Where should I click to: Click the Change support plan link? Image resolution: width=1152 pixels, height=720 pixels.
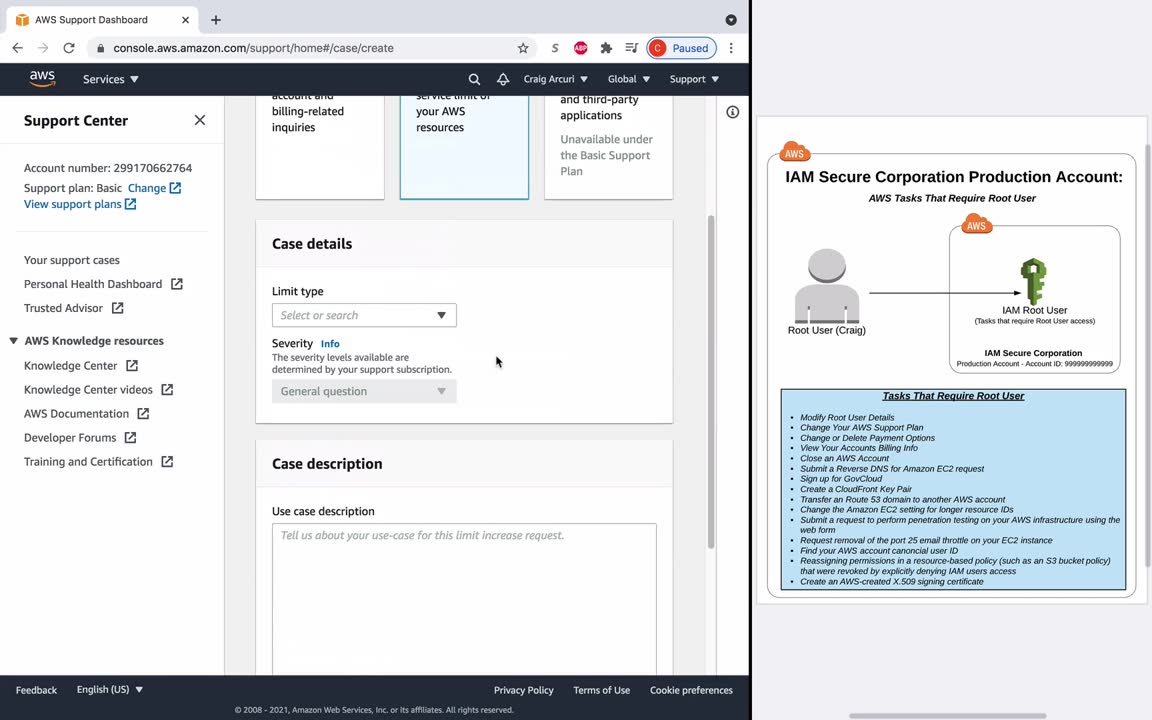click(x=154, y=188)
